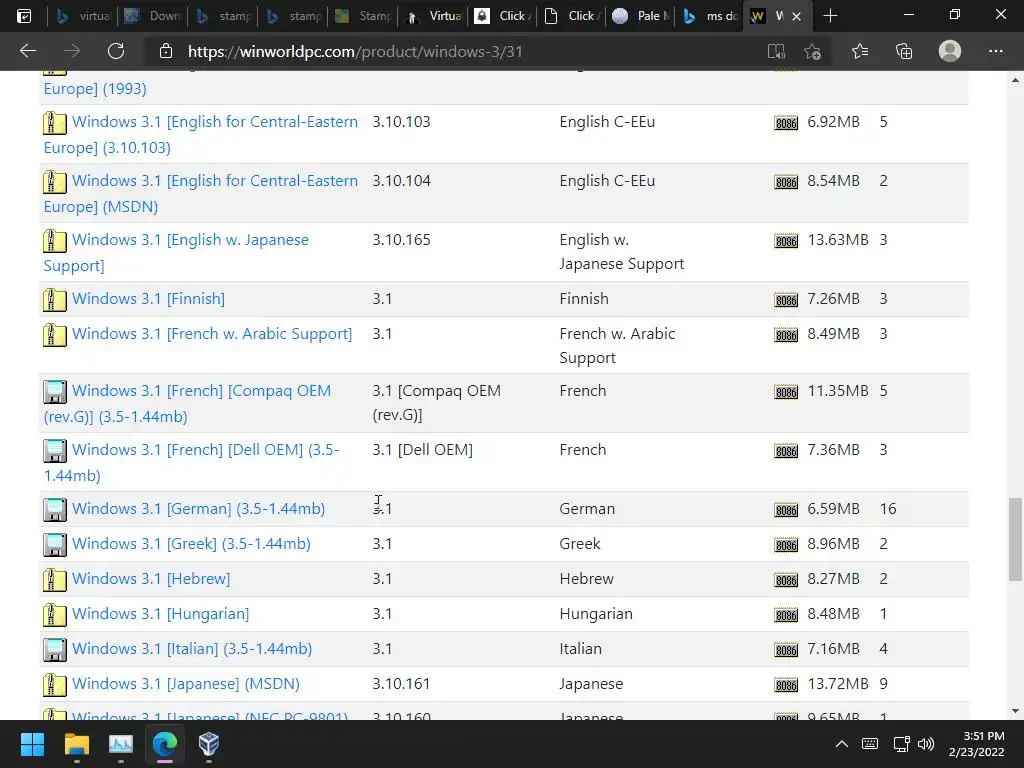The width and height of the screenshot is (1024, 768).
Task: Open VirtualBox cube taskbar icon
Action: [x=209, y=744]
